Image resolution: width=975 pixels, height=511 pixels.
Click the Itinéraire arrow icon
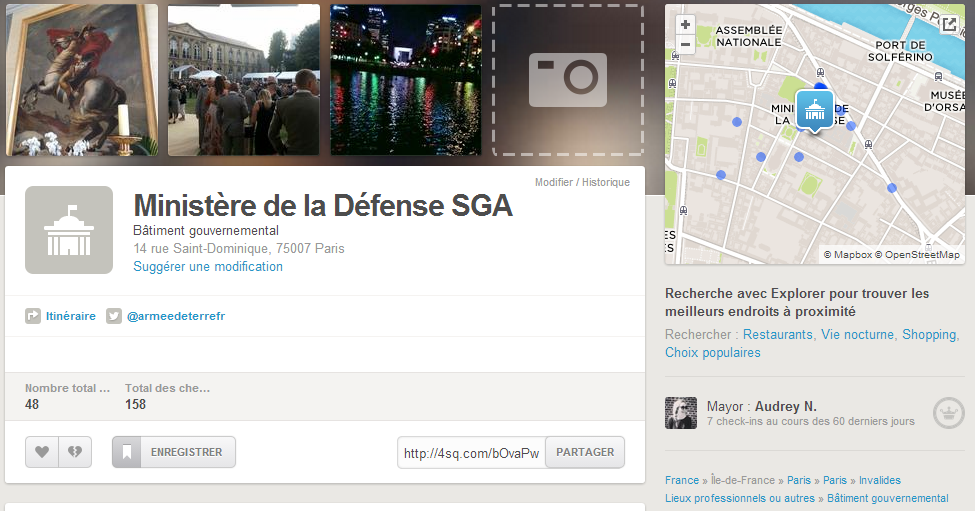click(x=33, y=316)
